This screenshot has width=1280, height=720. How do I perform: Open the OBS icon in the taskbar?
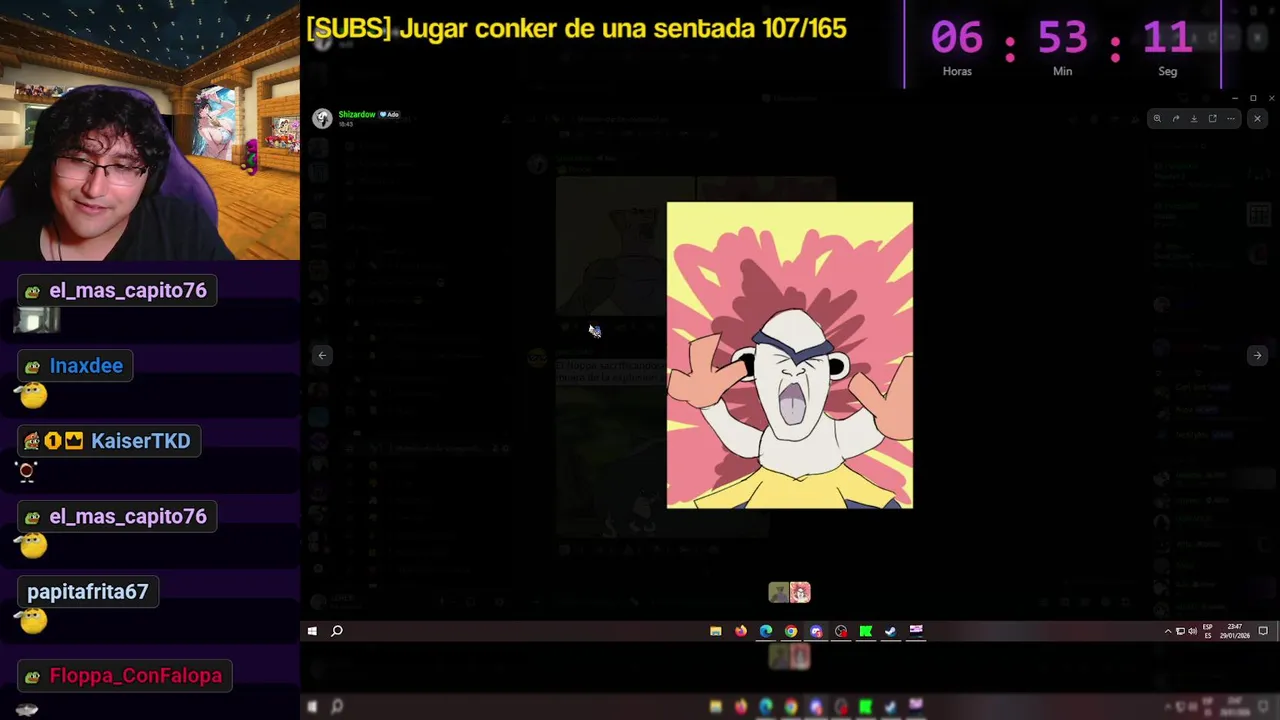(841, 631)
